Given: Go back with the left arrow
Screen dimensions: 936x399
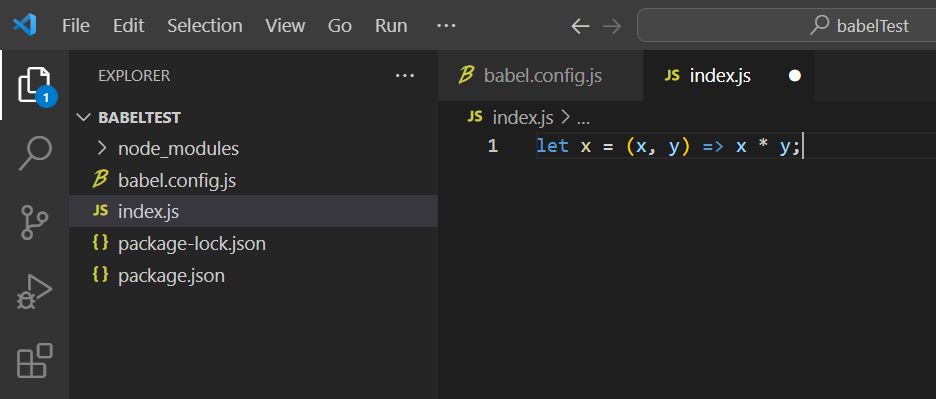Looking at the screenshot, I should click(580, 26).
